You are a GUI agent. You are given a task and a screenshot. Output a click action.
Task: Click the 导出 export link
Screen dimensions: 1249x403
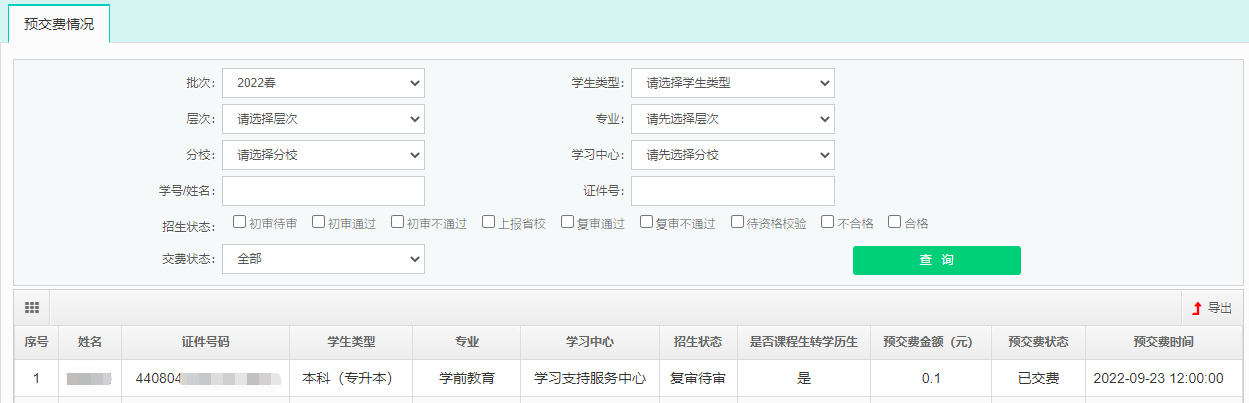point(1219,308)
